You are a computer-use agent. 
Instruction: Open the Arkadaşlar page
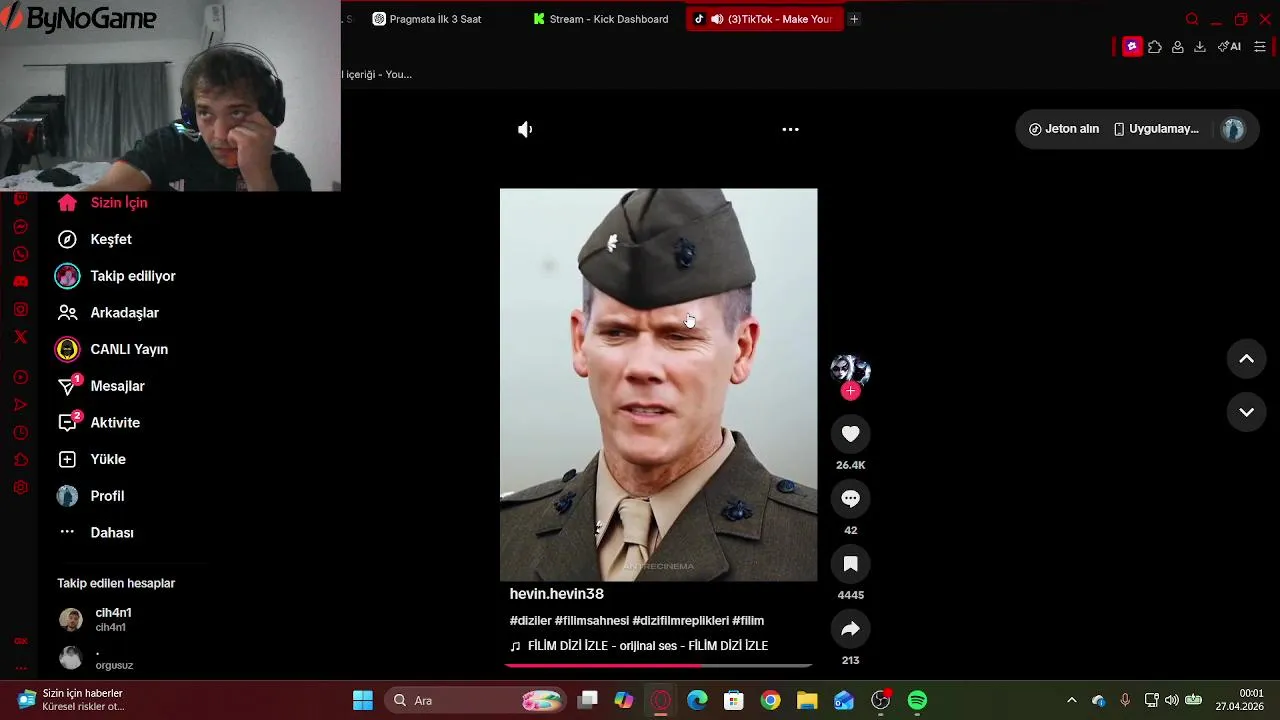(x=107, y=313)
